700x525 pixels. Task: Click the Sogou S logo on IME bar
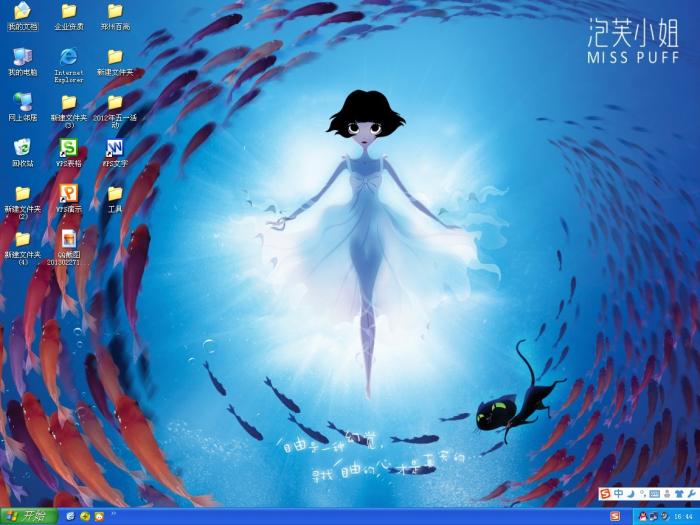click(x=605, y=493)
